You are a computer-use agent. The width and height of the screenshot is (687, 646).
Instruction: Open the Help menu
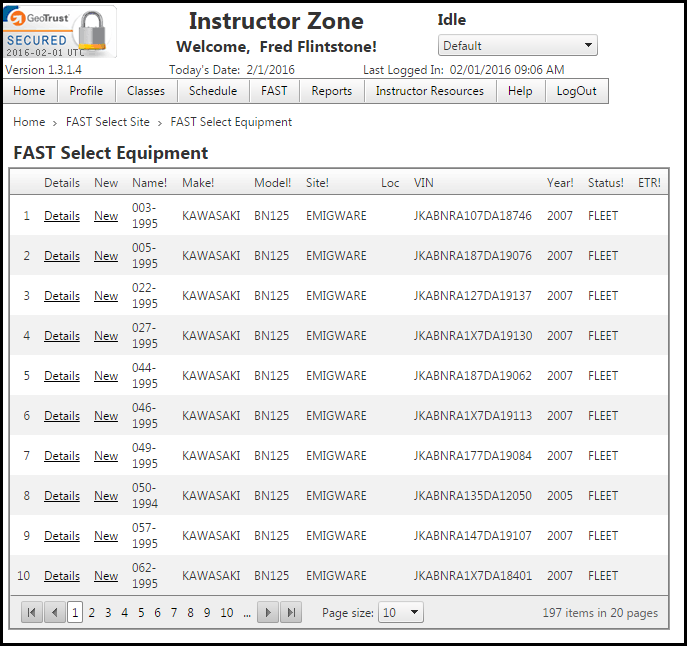[x=520, y=91]
